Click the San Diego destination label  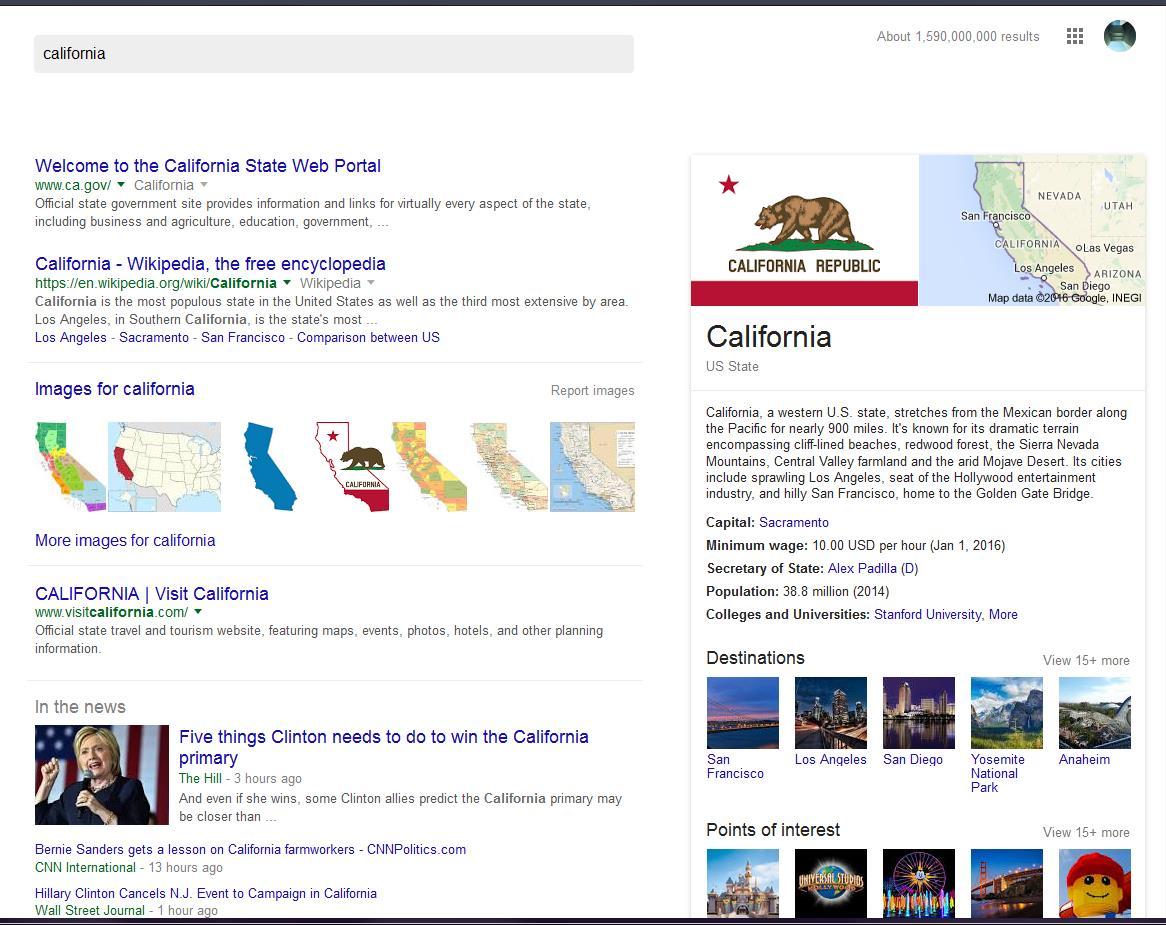[x=912, y=760]
